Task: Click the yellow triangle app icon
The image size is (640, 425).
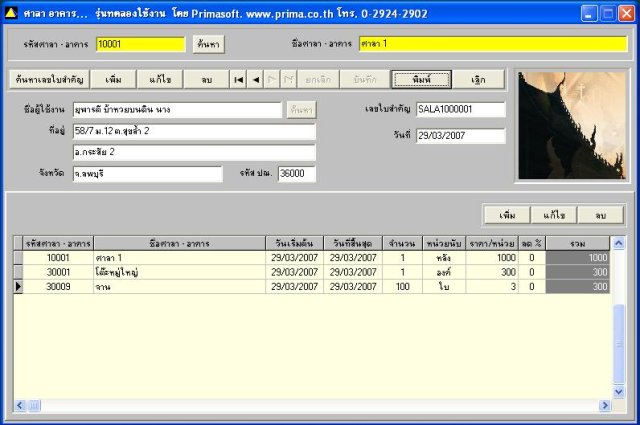Action: point(11,13)
